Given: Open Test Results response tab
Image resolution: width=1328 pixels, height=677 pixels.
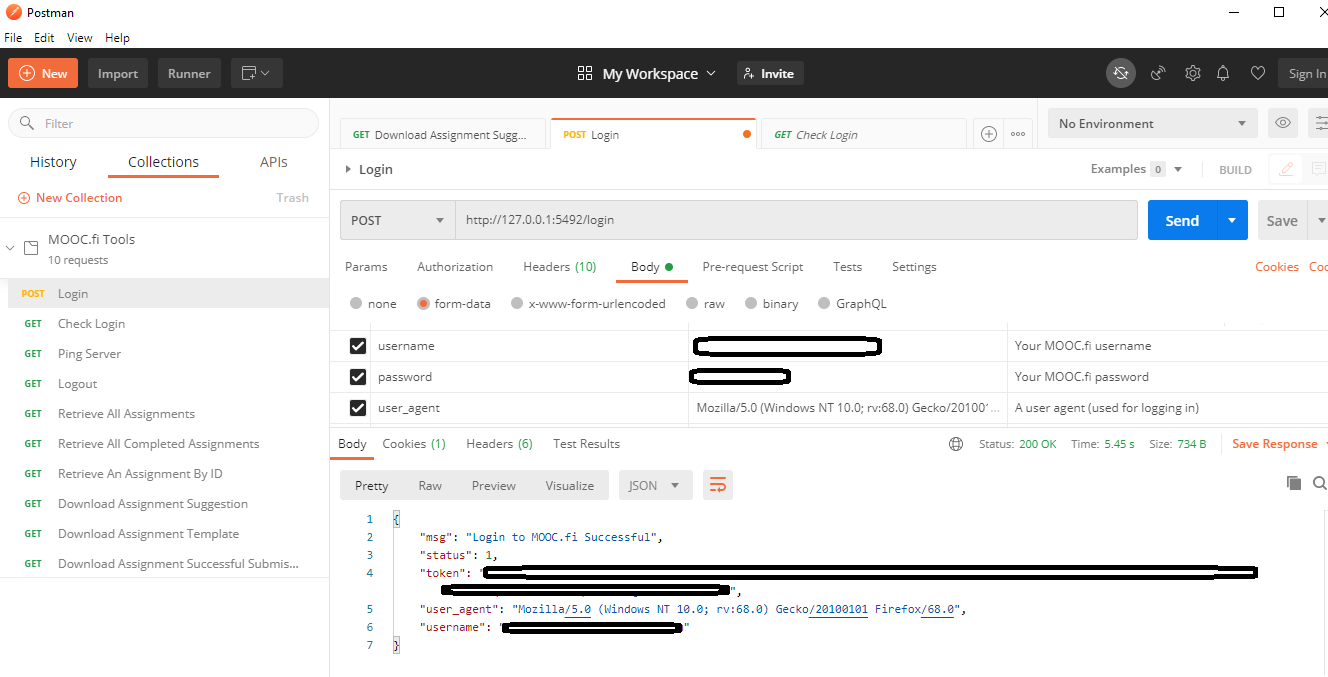Looking at the screenshot, I should click(586, 444).
